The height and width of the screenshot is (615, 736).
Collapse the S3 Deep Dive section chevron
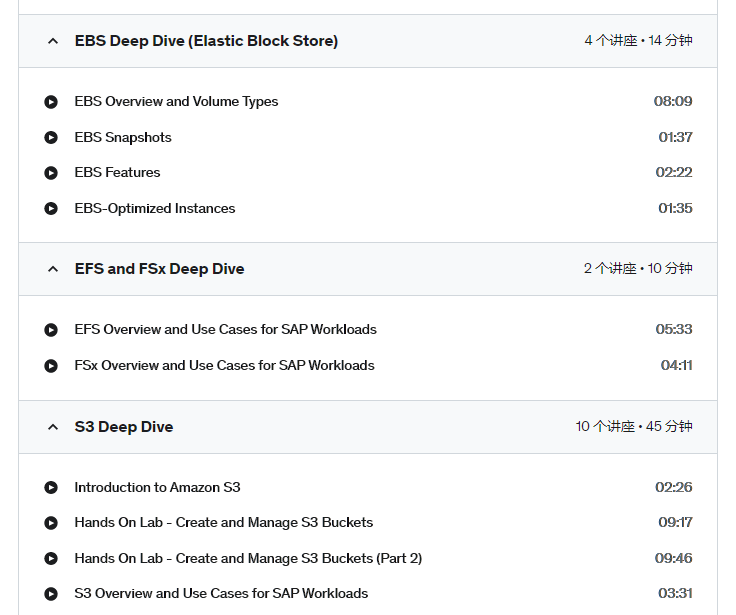click(53, 427)
